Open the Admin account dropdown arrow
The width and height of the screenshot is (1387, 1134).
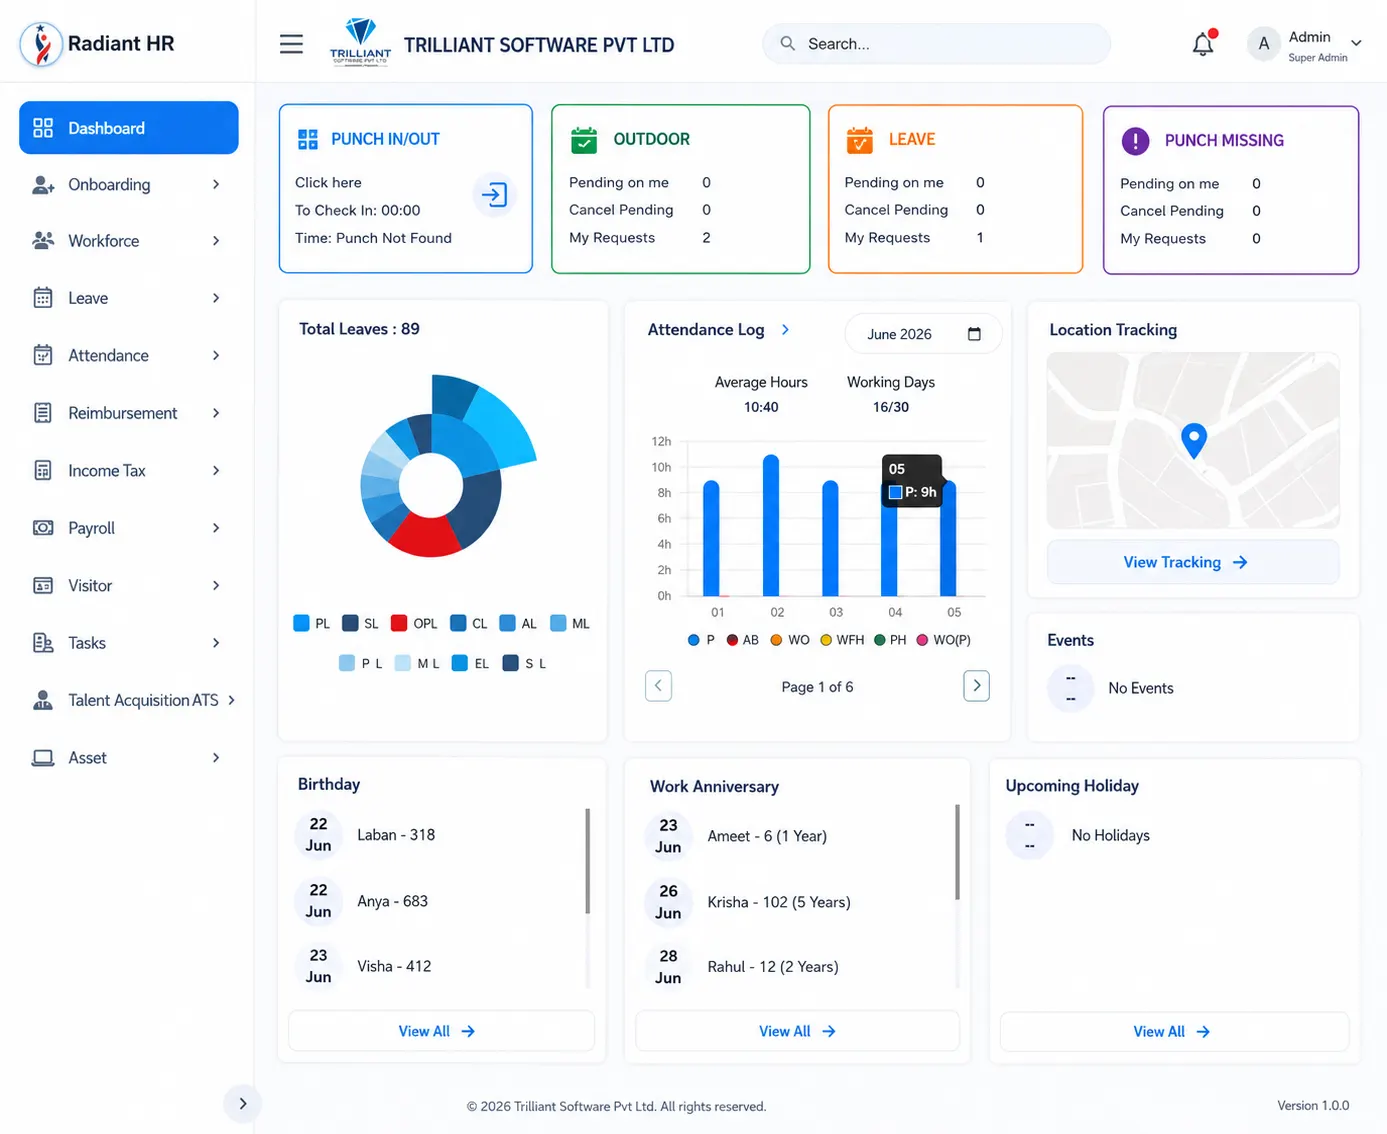coord(1356,43)
